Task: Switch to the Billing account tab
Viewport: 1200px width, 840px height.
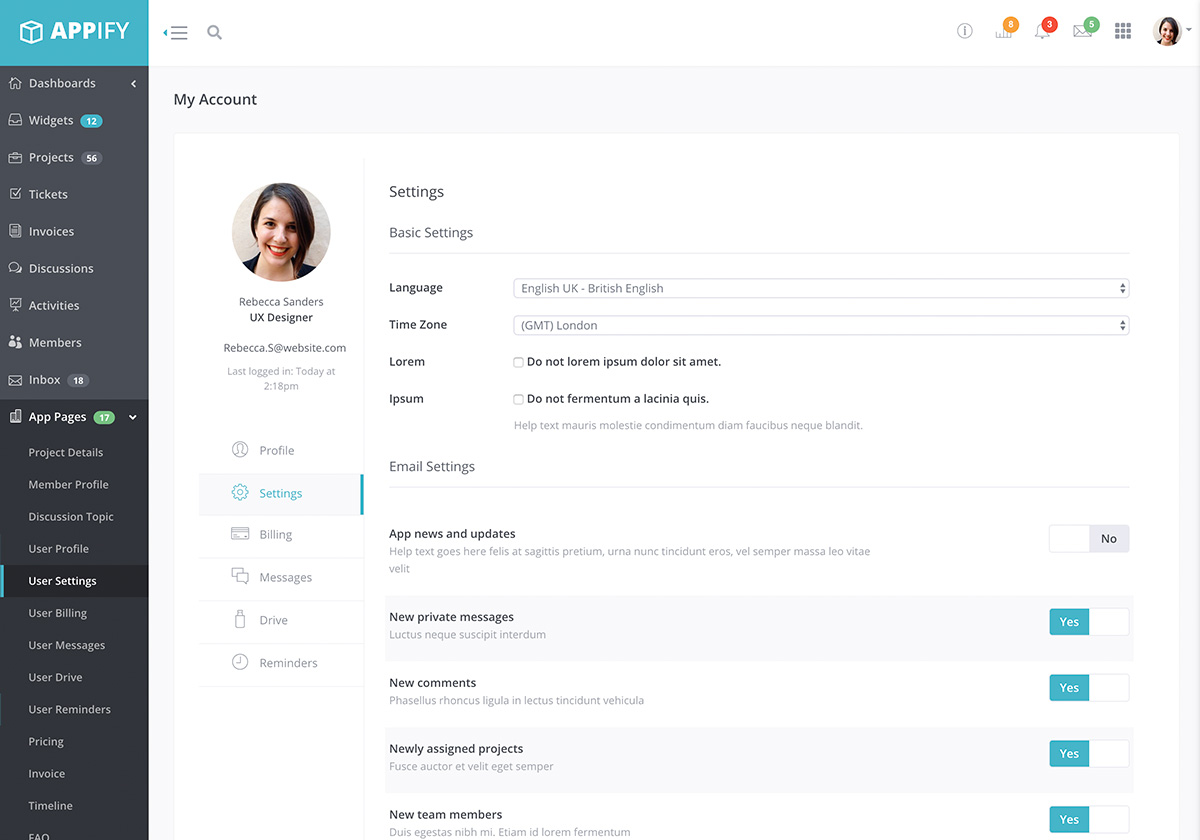Action: 275,535
